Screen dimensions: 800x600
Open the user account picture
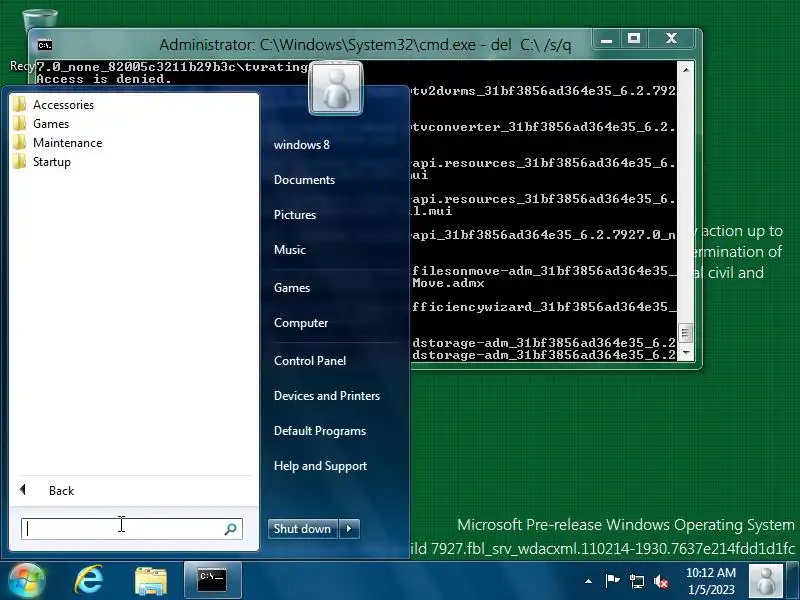336,88
